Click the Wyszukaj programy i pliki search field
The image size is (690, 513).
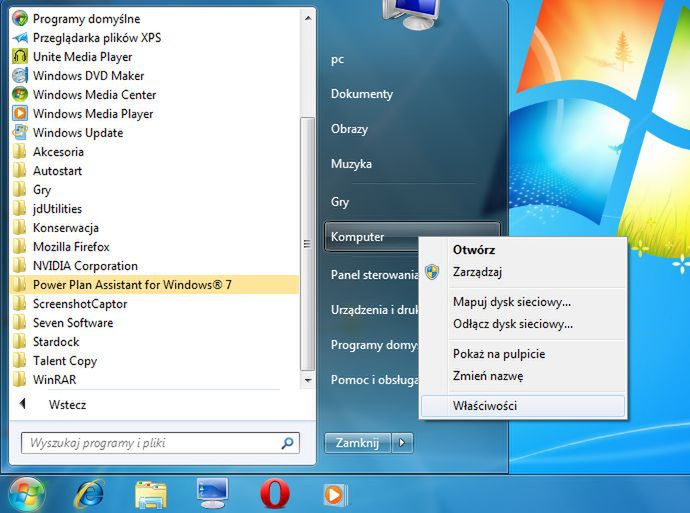click(x=160, y=443)
